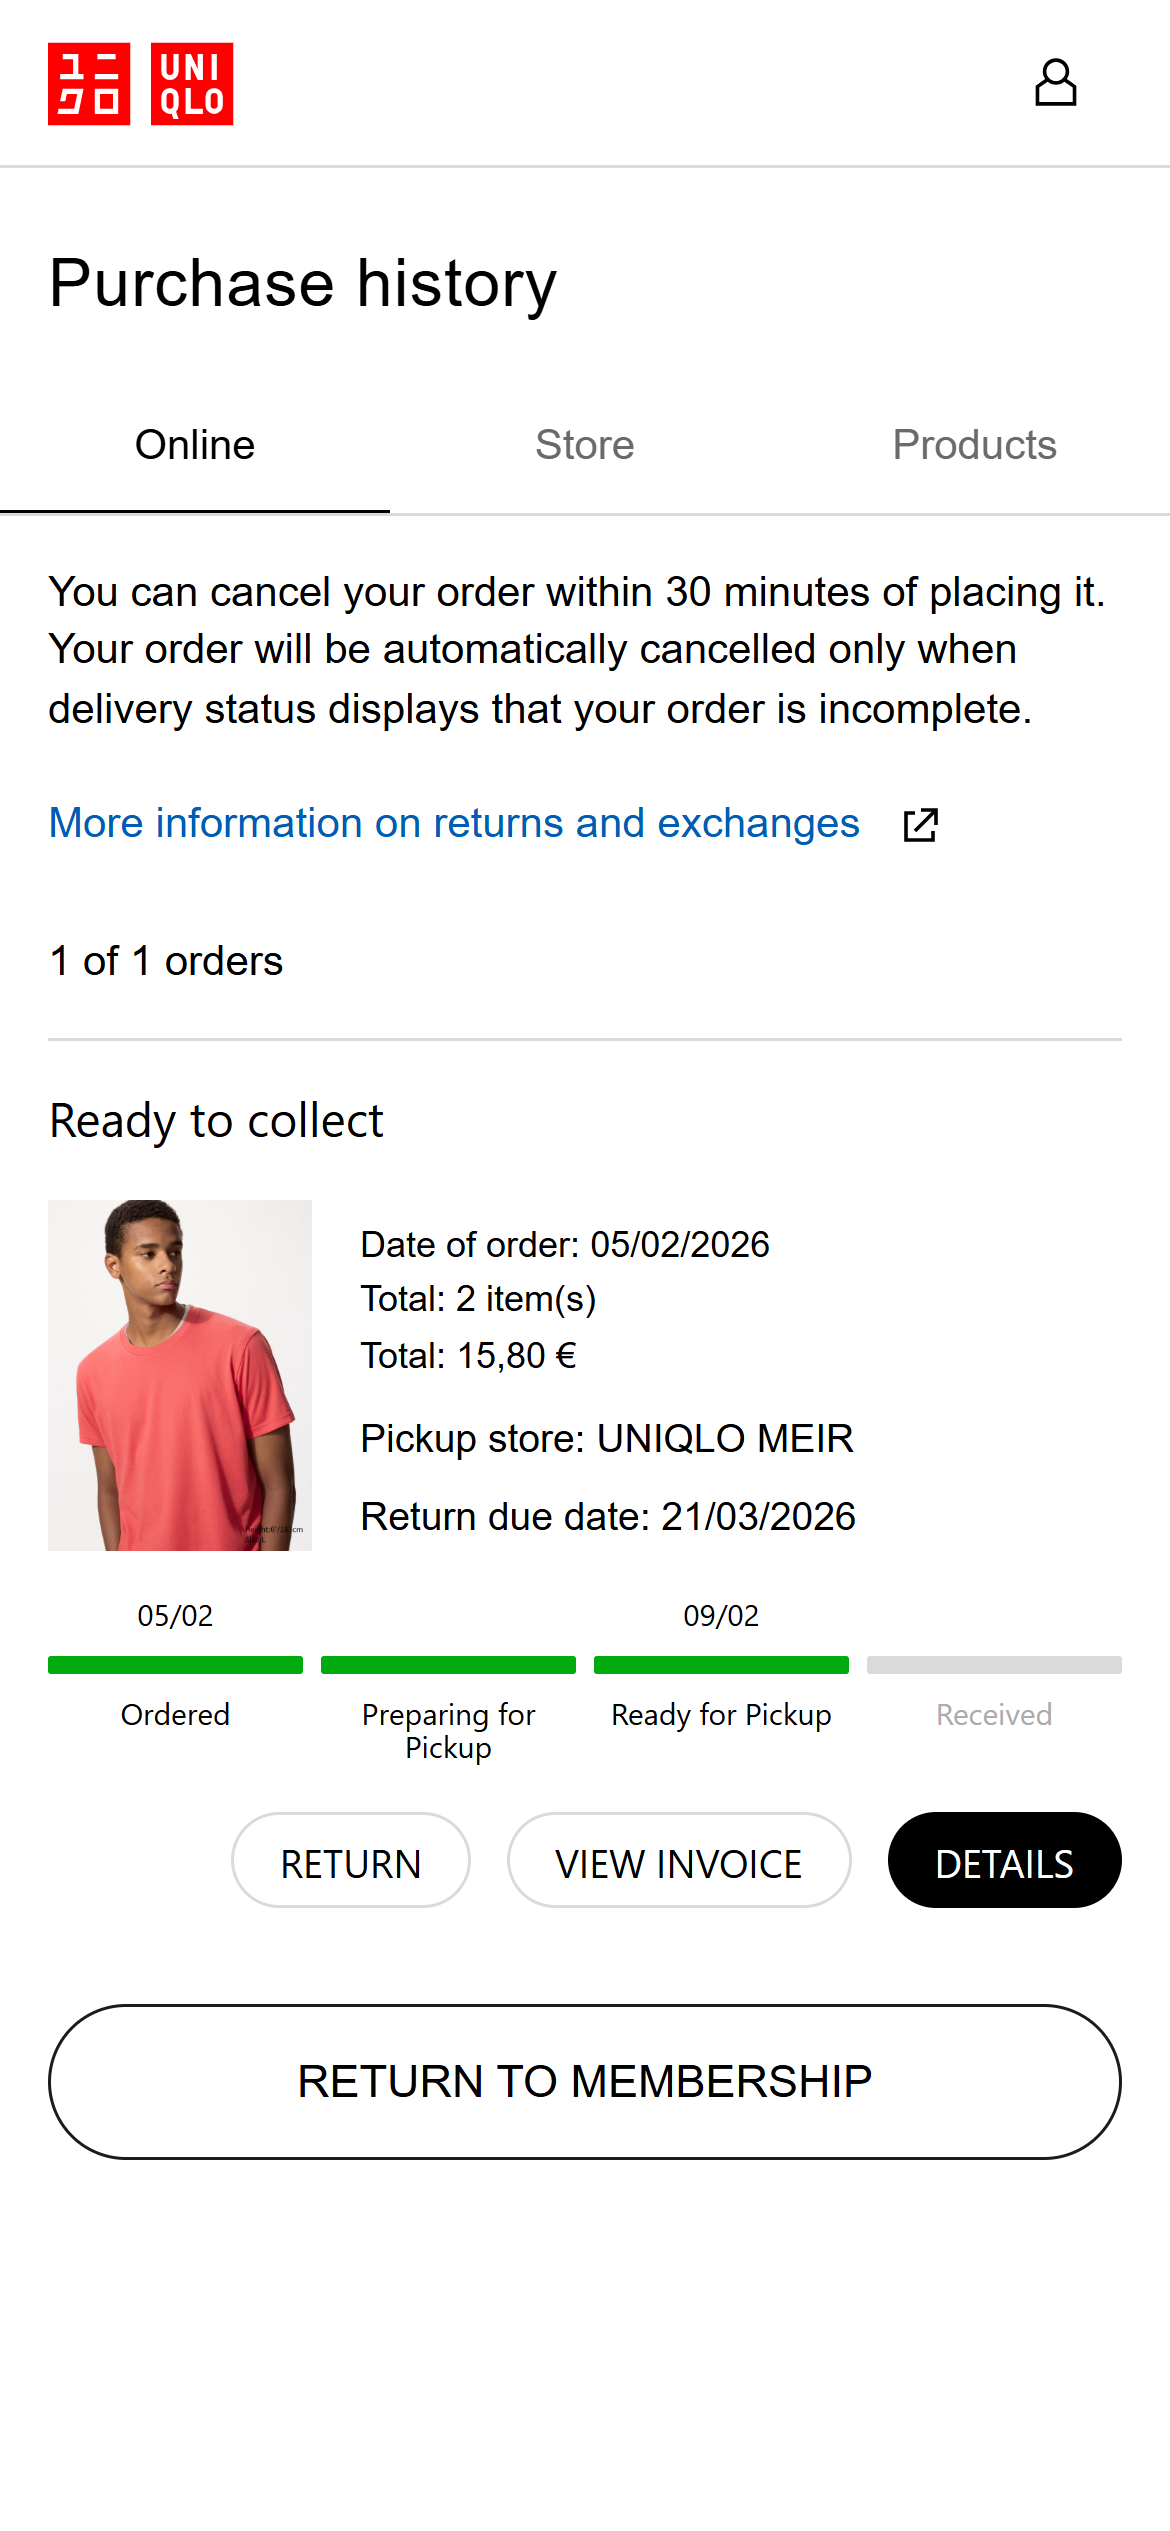Click the external link icon beside returns info
The image size is (1170, 2531).
[x=920, y=825]
